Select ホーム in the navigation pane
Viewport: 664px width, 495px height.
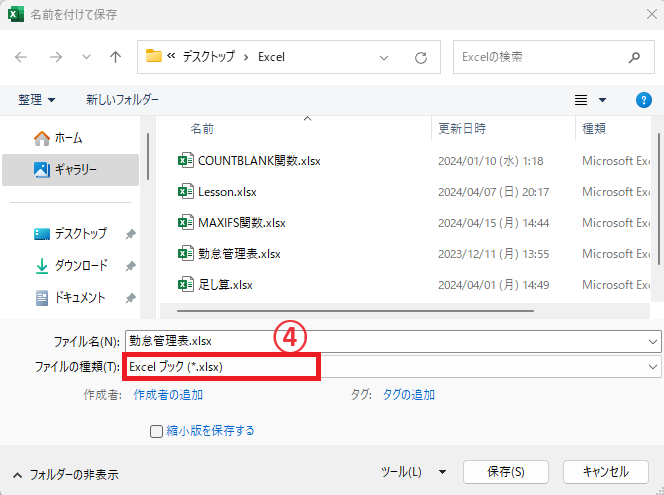click(70, 138)
